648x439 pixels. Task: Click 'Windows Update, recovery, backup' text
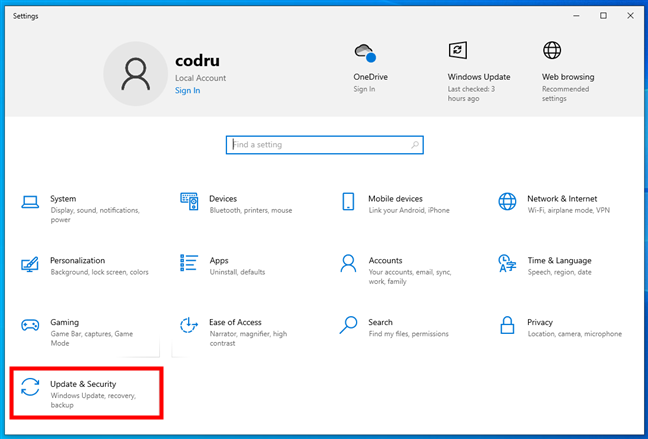click(x=93, y=400)
